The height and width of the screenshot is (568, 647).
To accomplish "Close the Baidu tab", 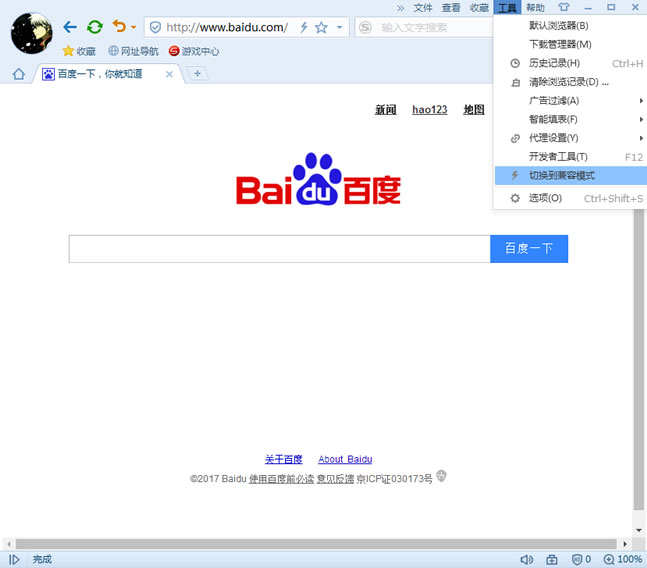I will (169, 74).
